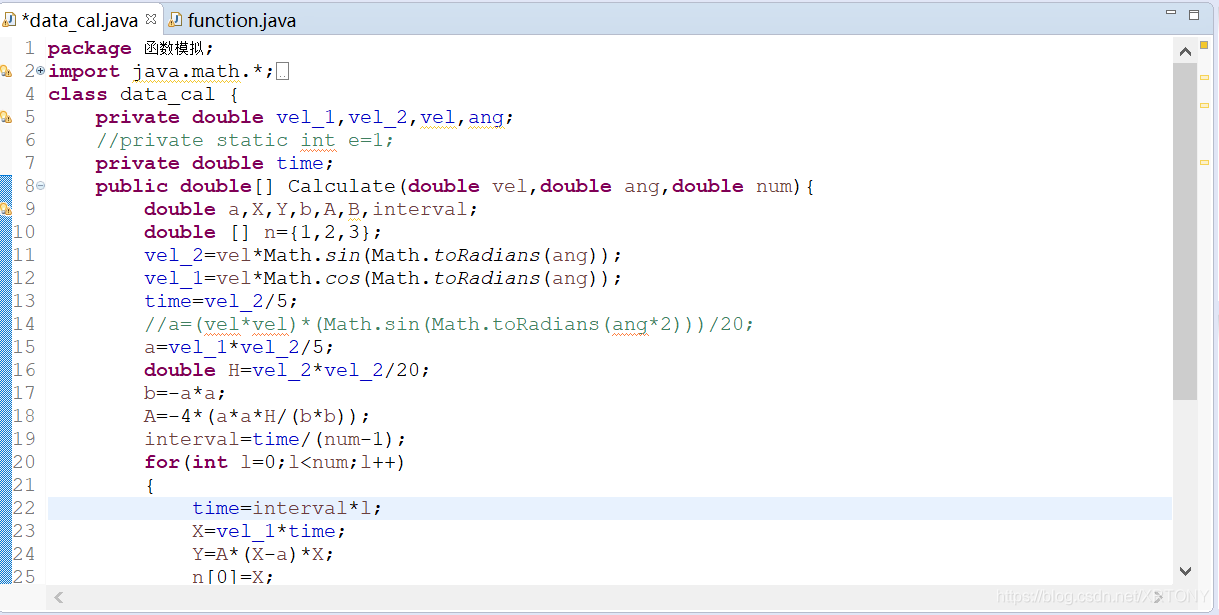Click commented formula on line 14
This screenshot has height=615, width=1219.
449,324
